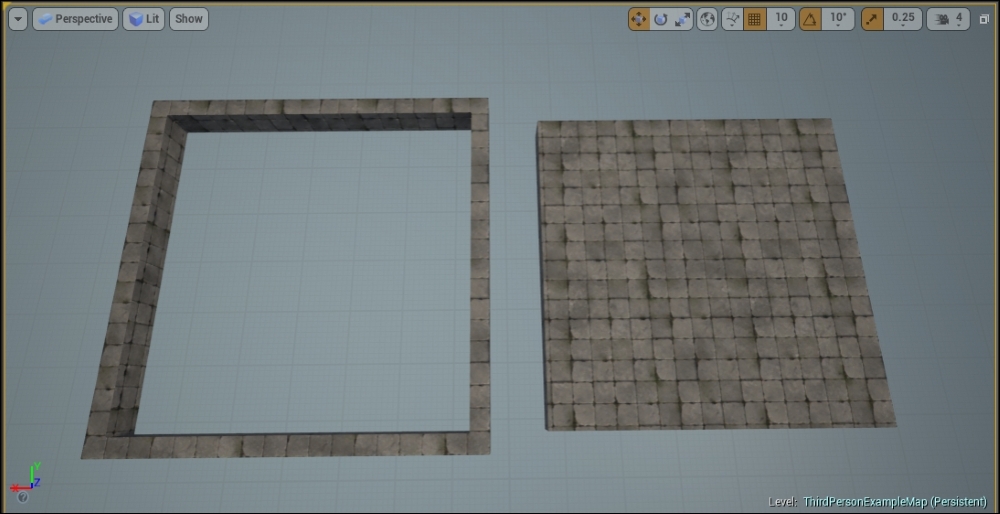The image size is (1000, 514).
Task: Open the Perspective view type menu
Action: [76, 19]
